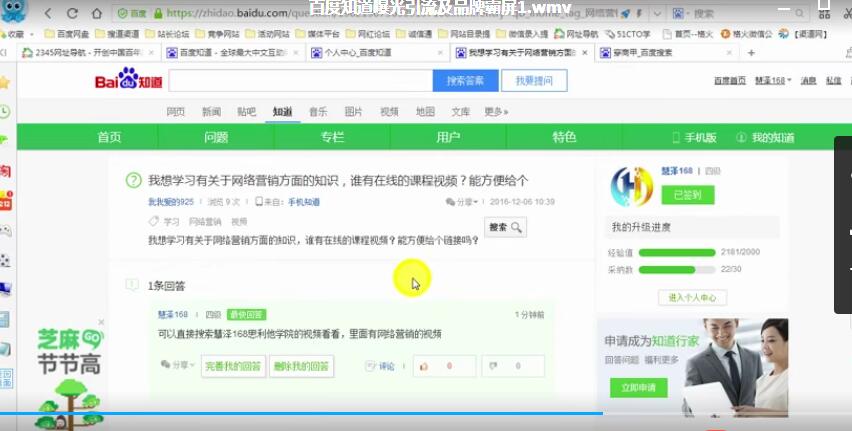
Task: Open the 站长论坛 bookmark folder
Action: [x=167, y=34]
